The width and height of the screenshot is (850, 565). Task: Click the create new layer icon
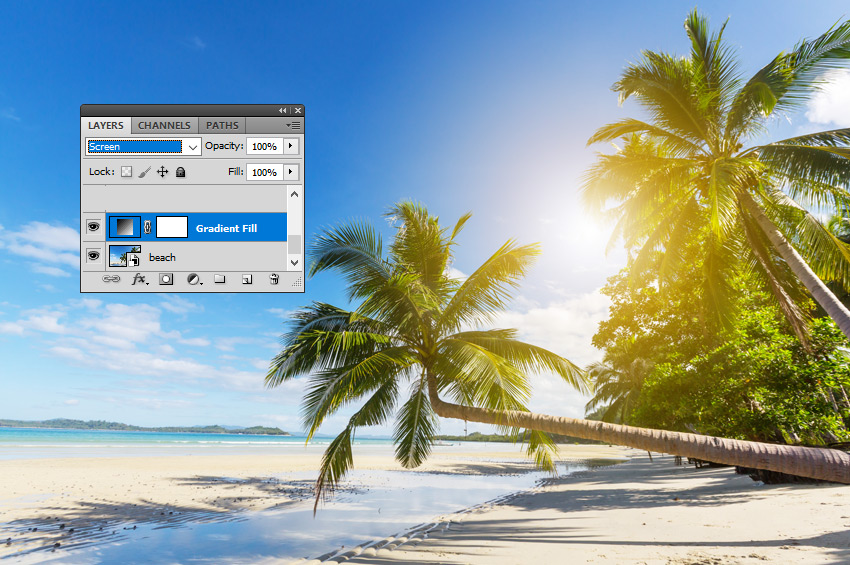point(246,280)
